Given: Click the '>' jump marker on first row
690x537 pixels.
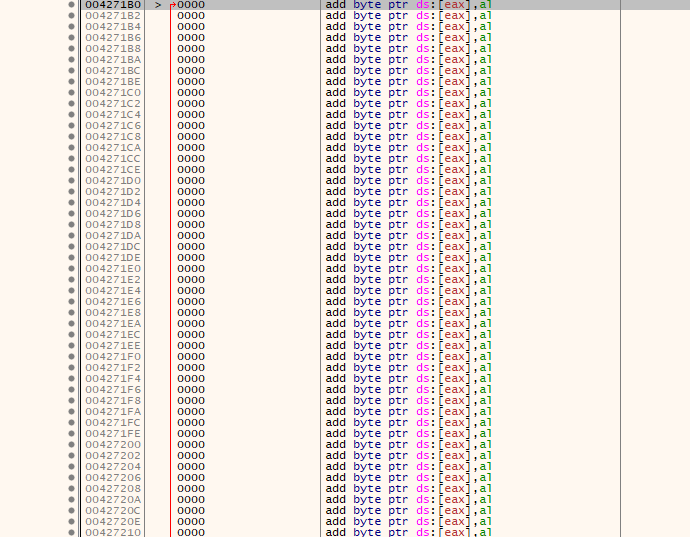Looking at the screenshot, I should click(158, 5).
